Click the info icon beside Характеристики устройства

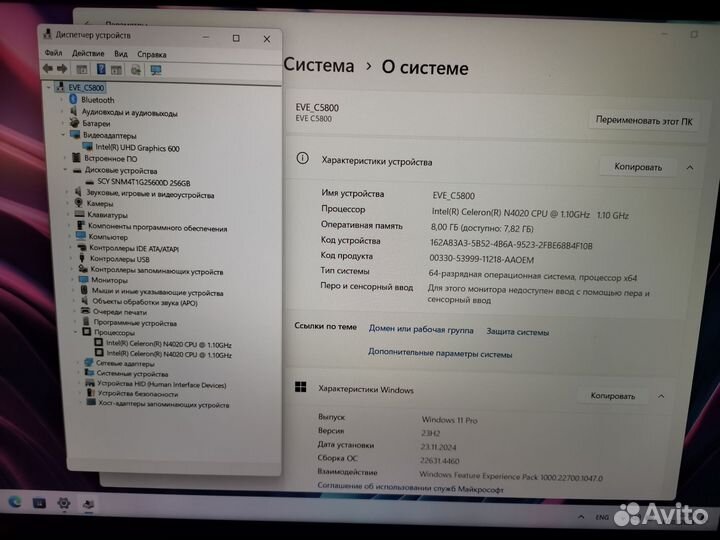tap(302, 158)
